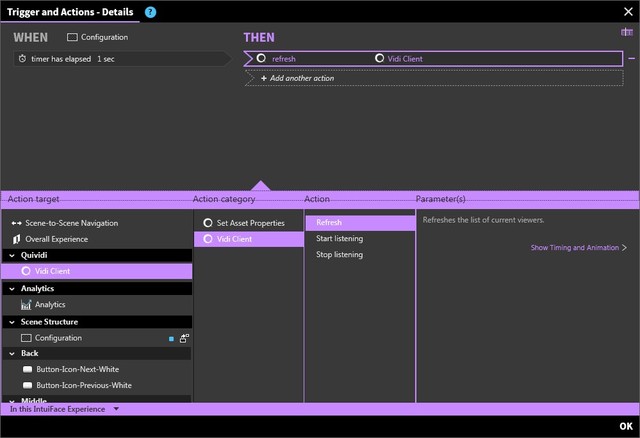Click the Overall Experience icon
640x438 pixels.
tap(16, 239)
